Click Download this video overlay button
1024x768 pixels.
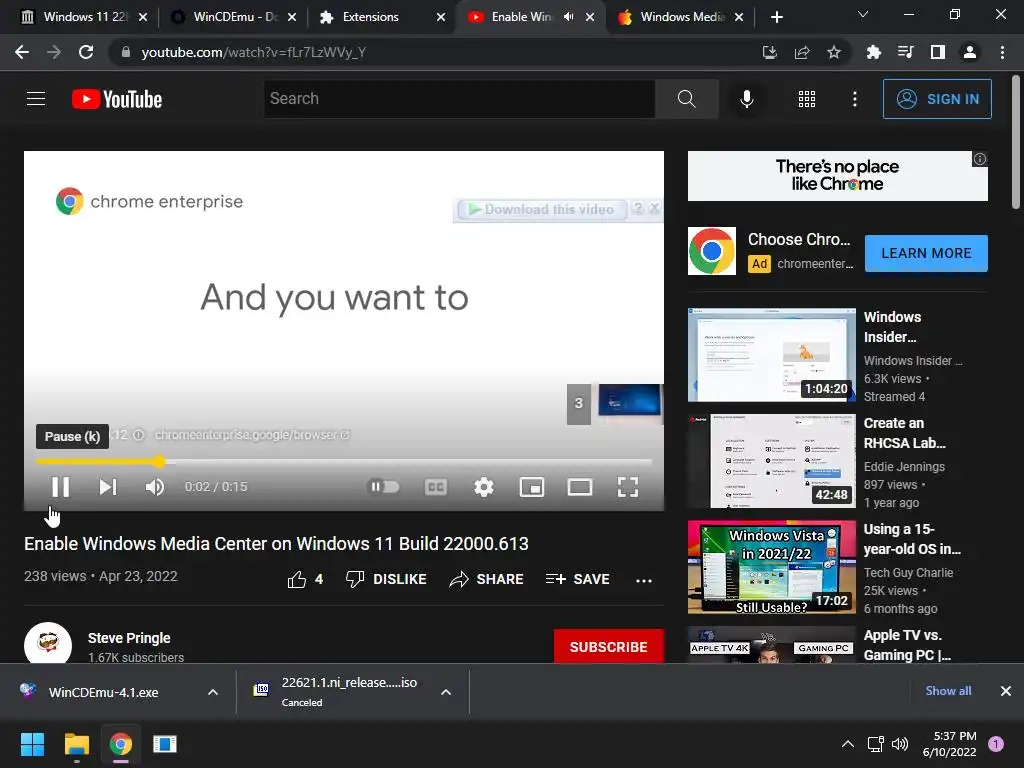[542, 210]
